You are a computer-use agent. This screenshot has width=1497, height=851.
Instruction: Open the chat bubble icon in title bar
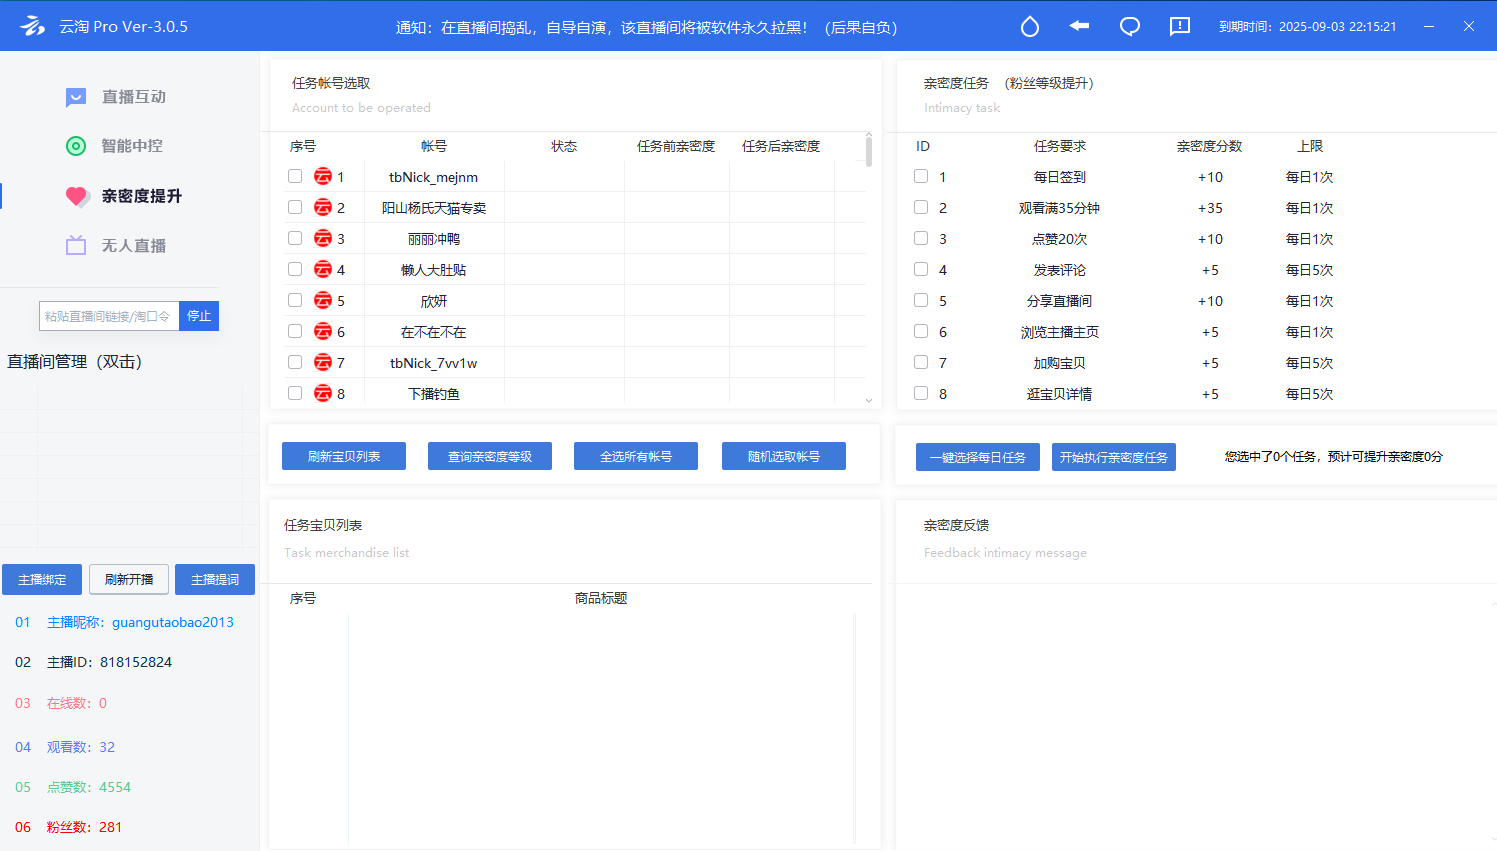point(1129,27)
